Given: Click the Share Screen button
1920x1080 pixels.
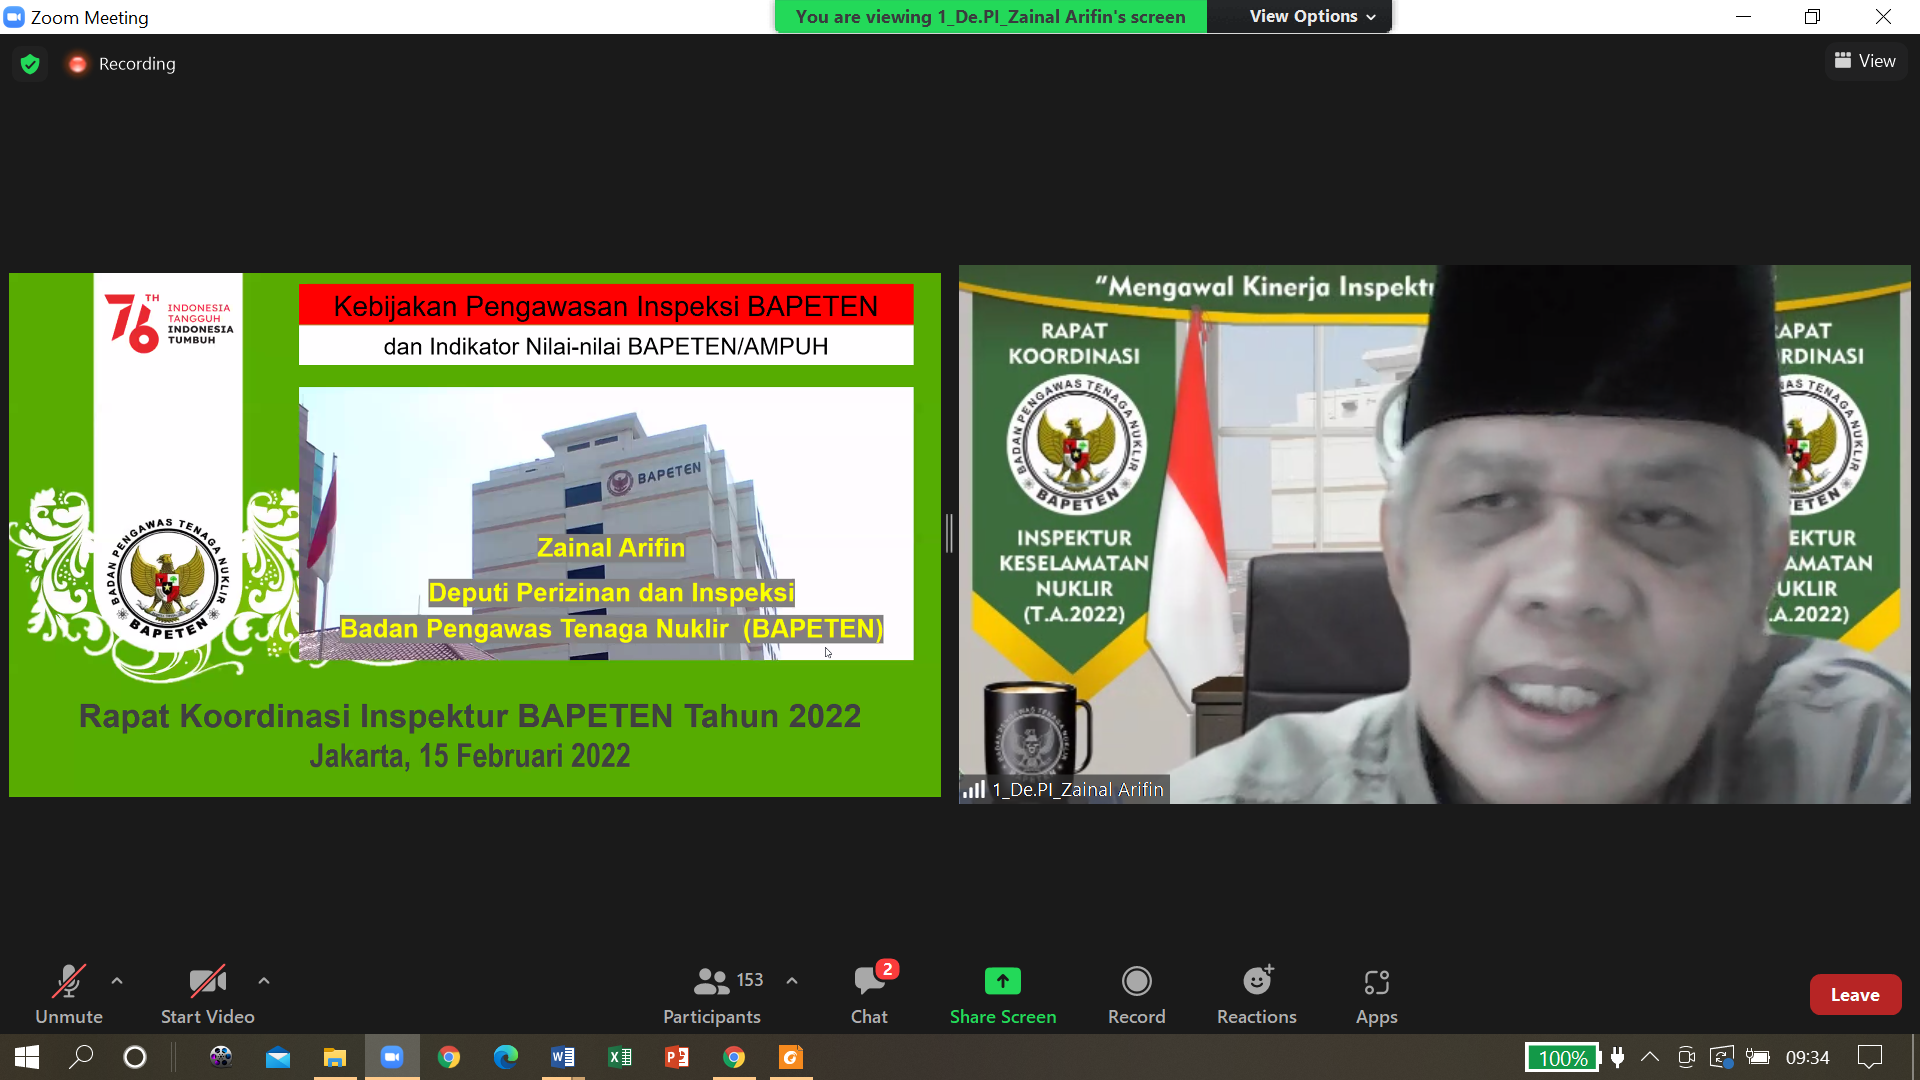Looking at the screenshot, I should point(1003,994).
